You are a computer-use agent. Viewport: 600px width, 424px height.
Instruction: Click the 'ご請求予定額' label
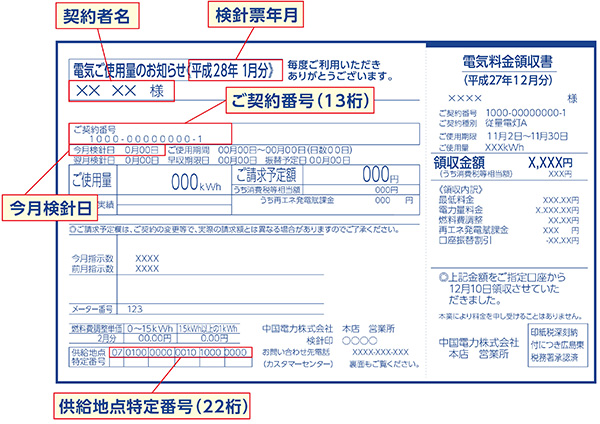(x=266, y=175)
